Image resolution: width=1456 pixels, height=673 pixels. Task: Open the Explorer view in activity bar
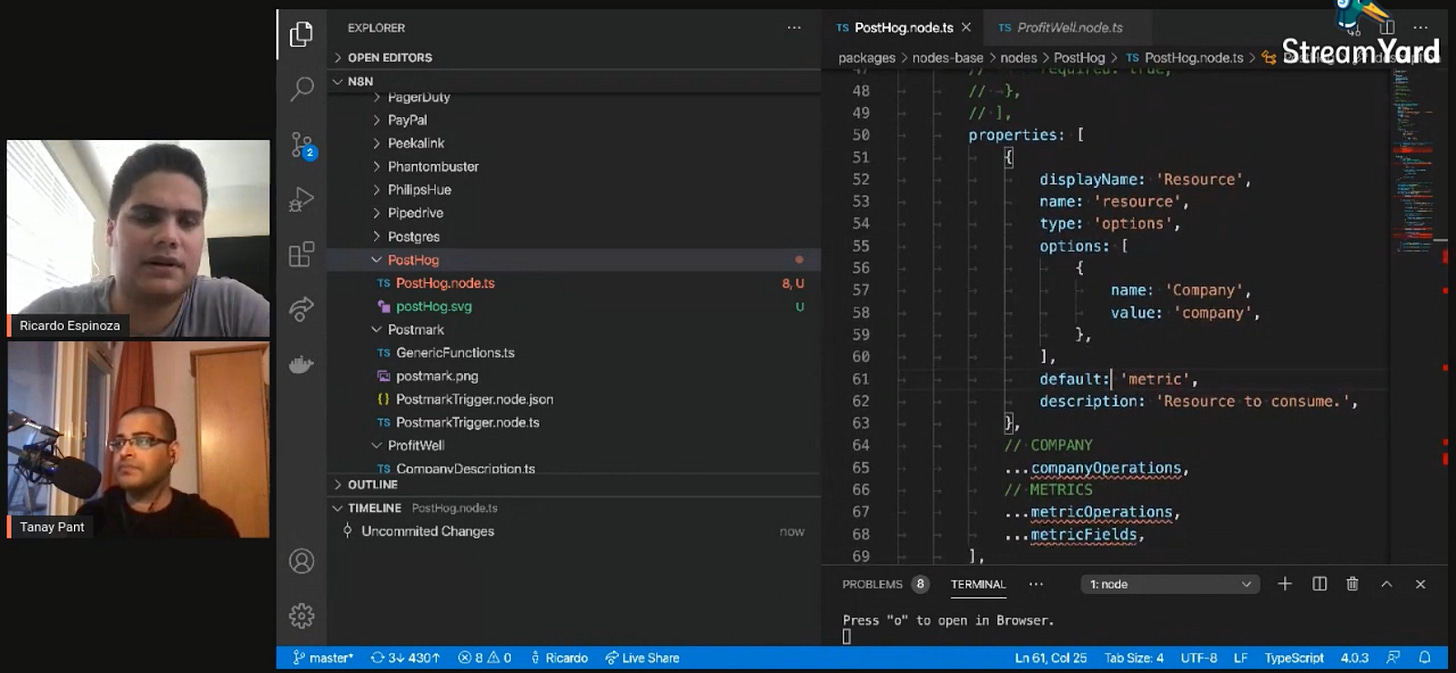coord(301,35)
